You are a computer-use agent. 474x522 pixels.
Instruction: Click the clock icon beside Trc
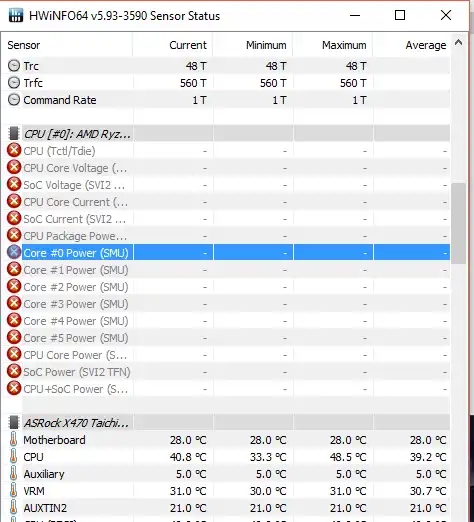(x=14, y=66)
